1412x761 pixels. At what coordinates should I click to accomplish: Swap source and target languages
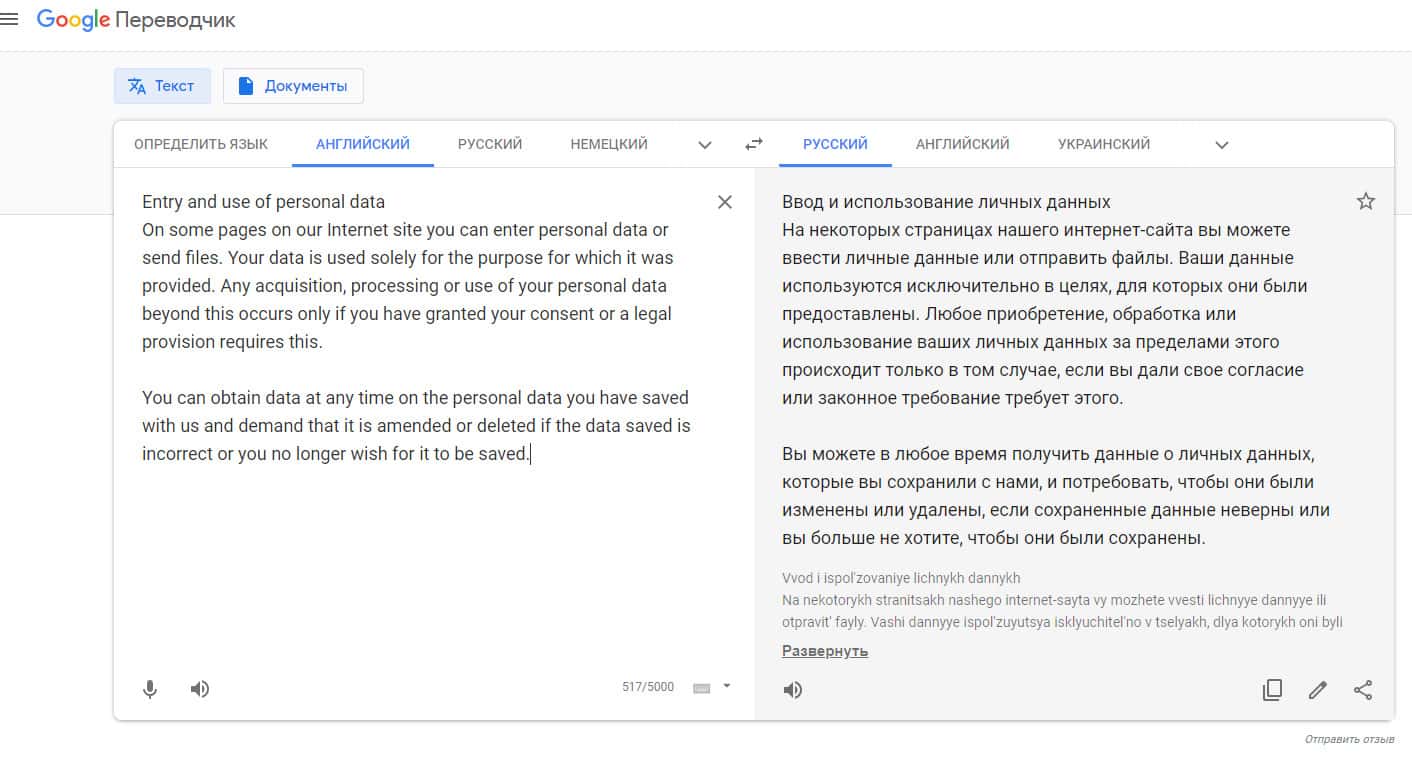[754, 145]
